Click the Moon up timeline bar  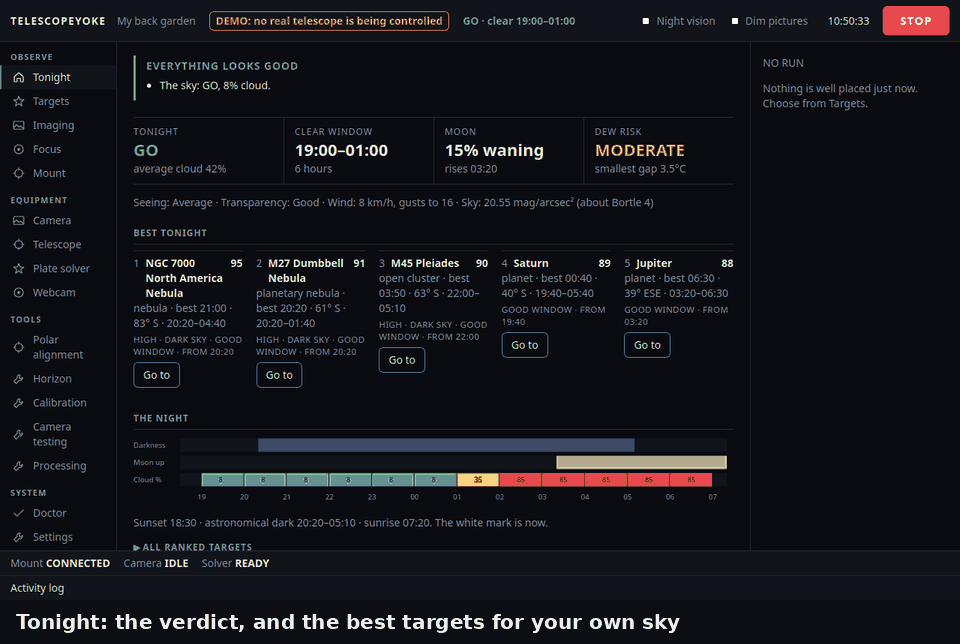[642, 462]
